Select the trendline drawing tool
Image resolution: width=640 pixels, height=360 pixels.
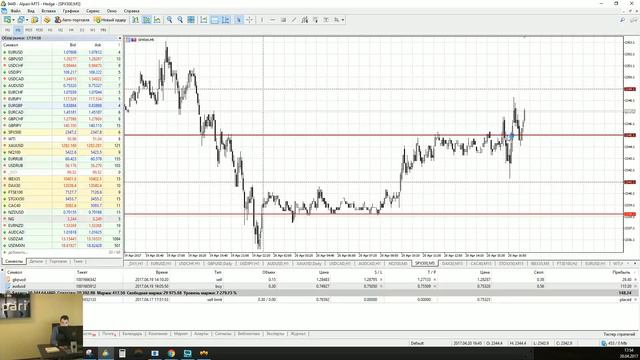[294, 20]
